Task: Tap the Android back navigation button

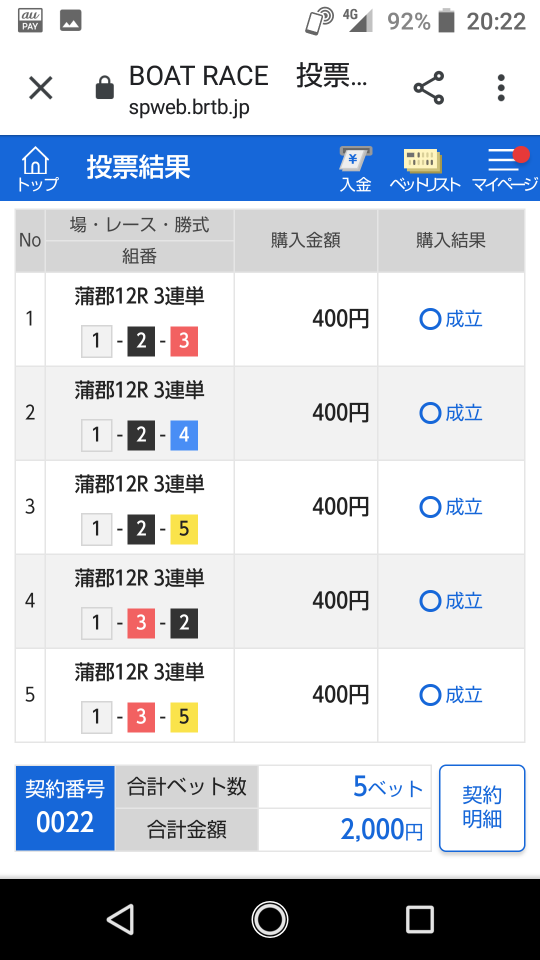Action: pos(120,920)
